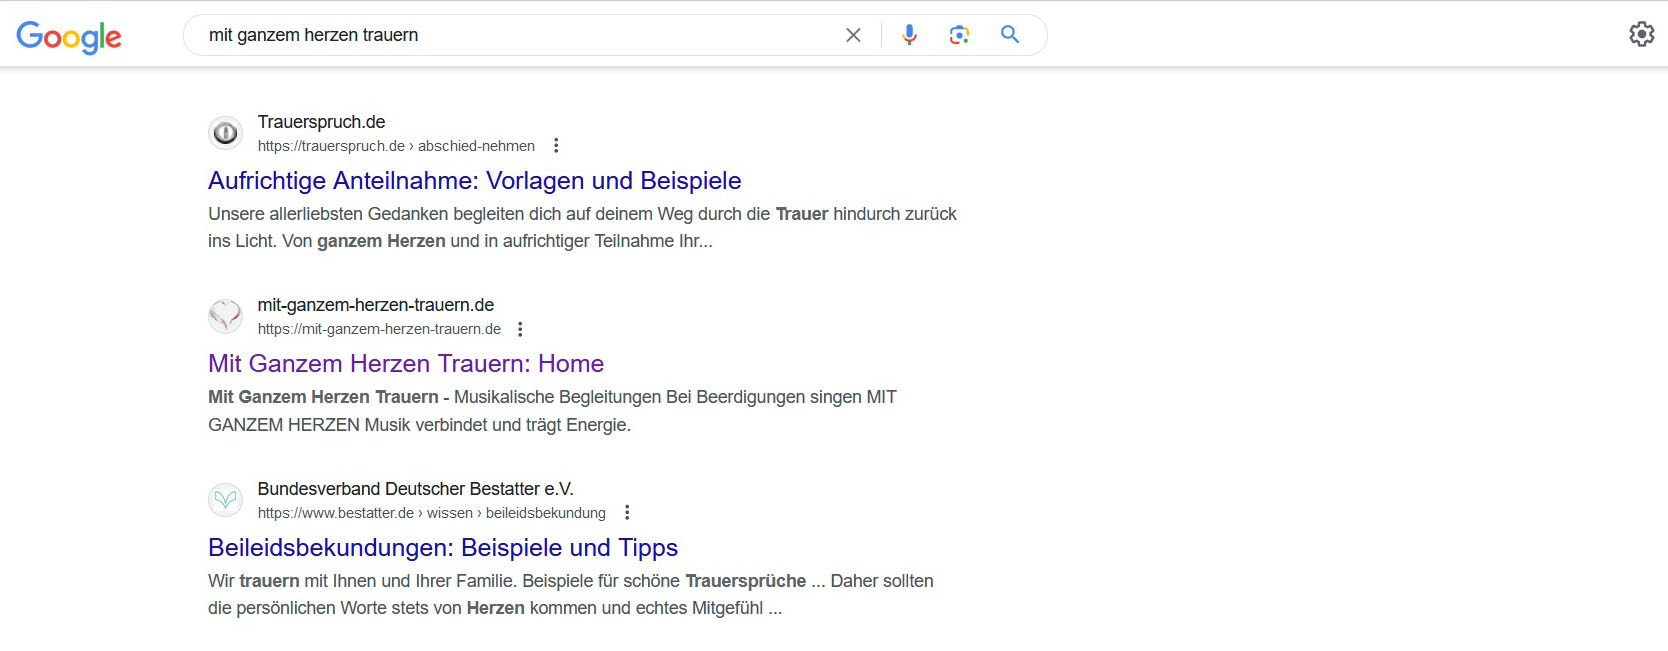Open more options for bestatter.de result

[x=627, y=513]
